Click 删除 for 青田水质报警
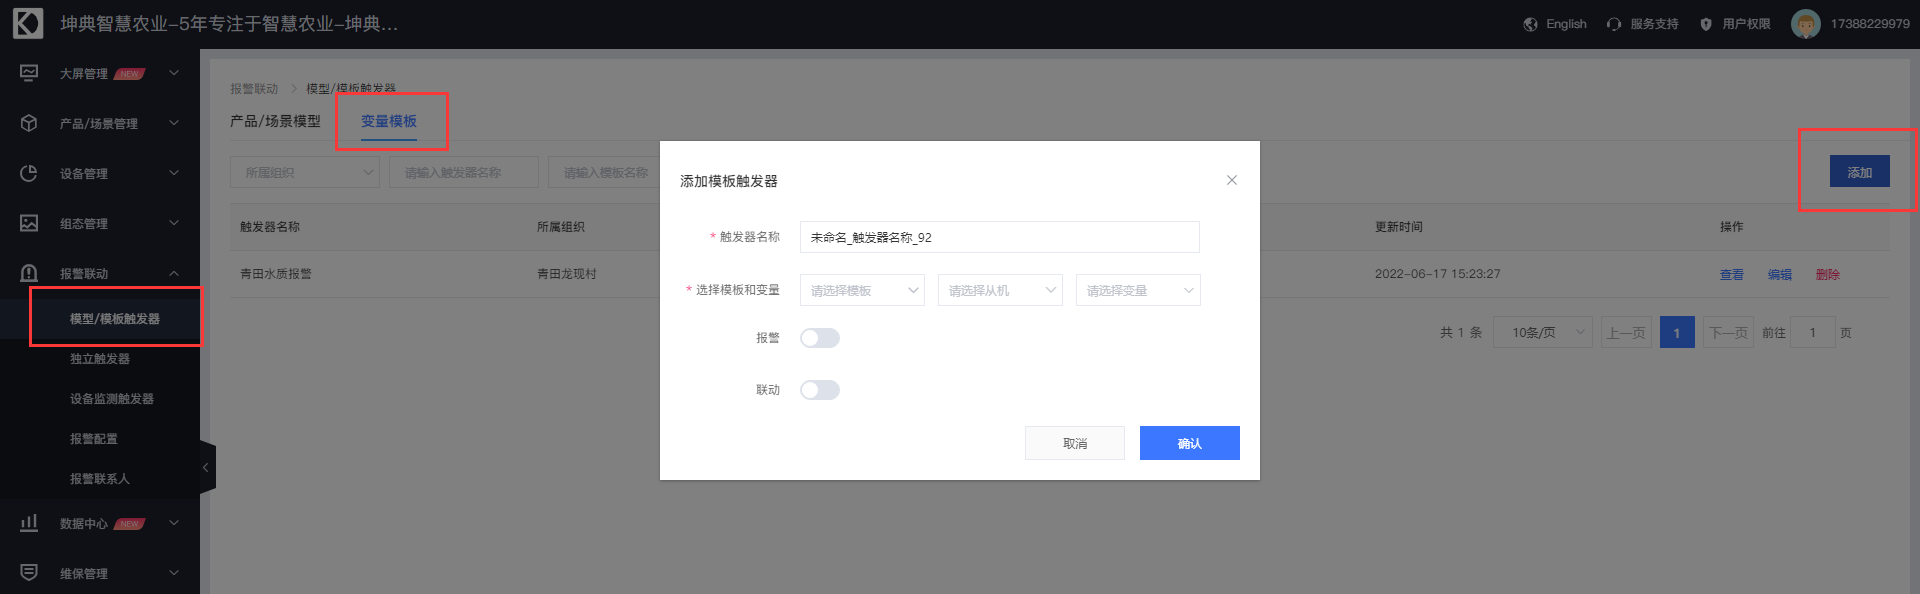Viewport: 1920px width, 594px height. 1828,274
